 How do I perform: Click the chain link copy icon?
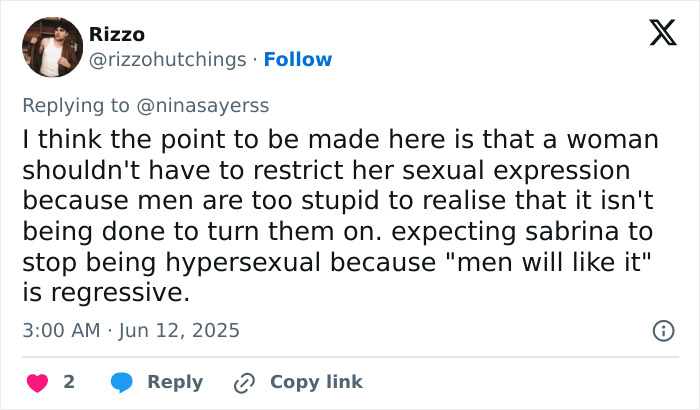244,382
